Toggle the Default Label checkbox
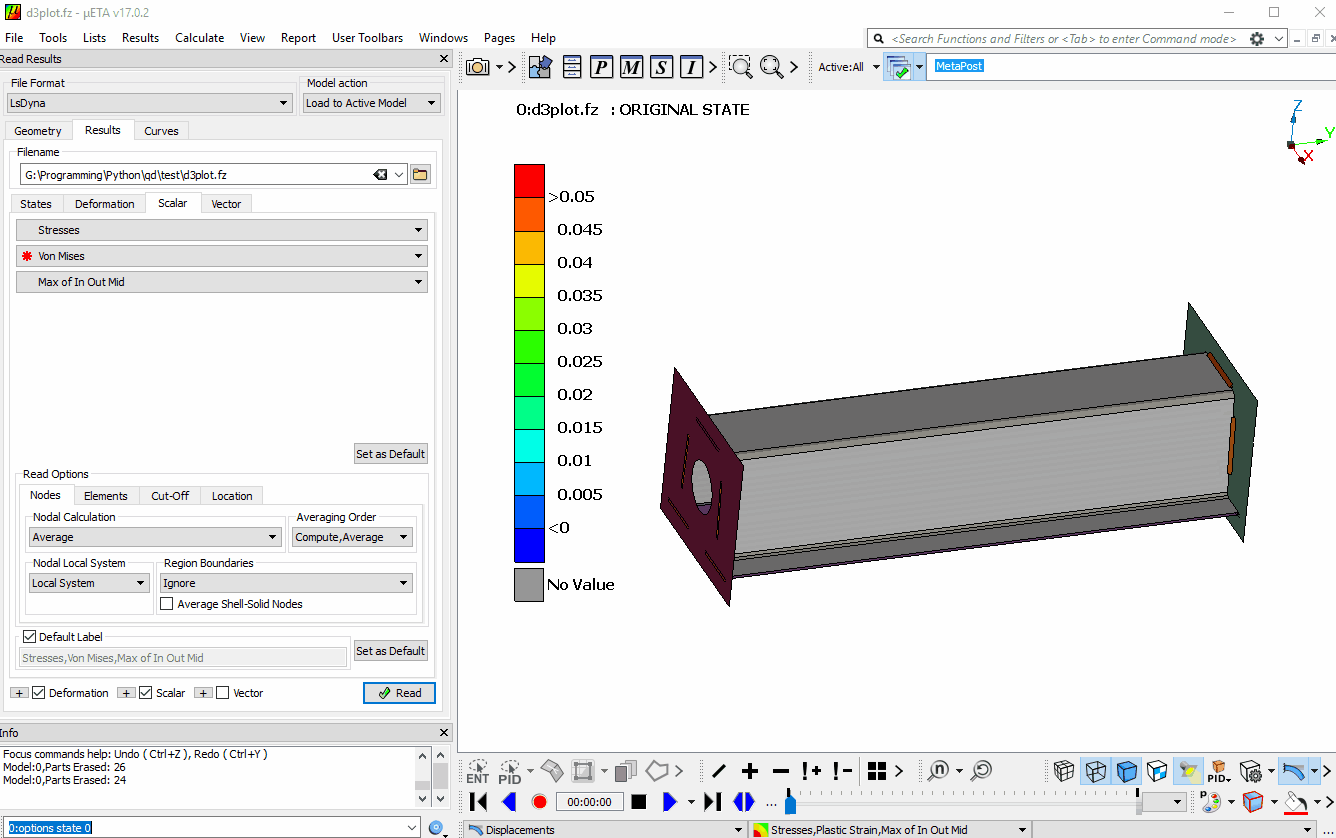This screenshot has width=1336, height=838. click(29, 637)
